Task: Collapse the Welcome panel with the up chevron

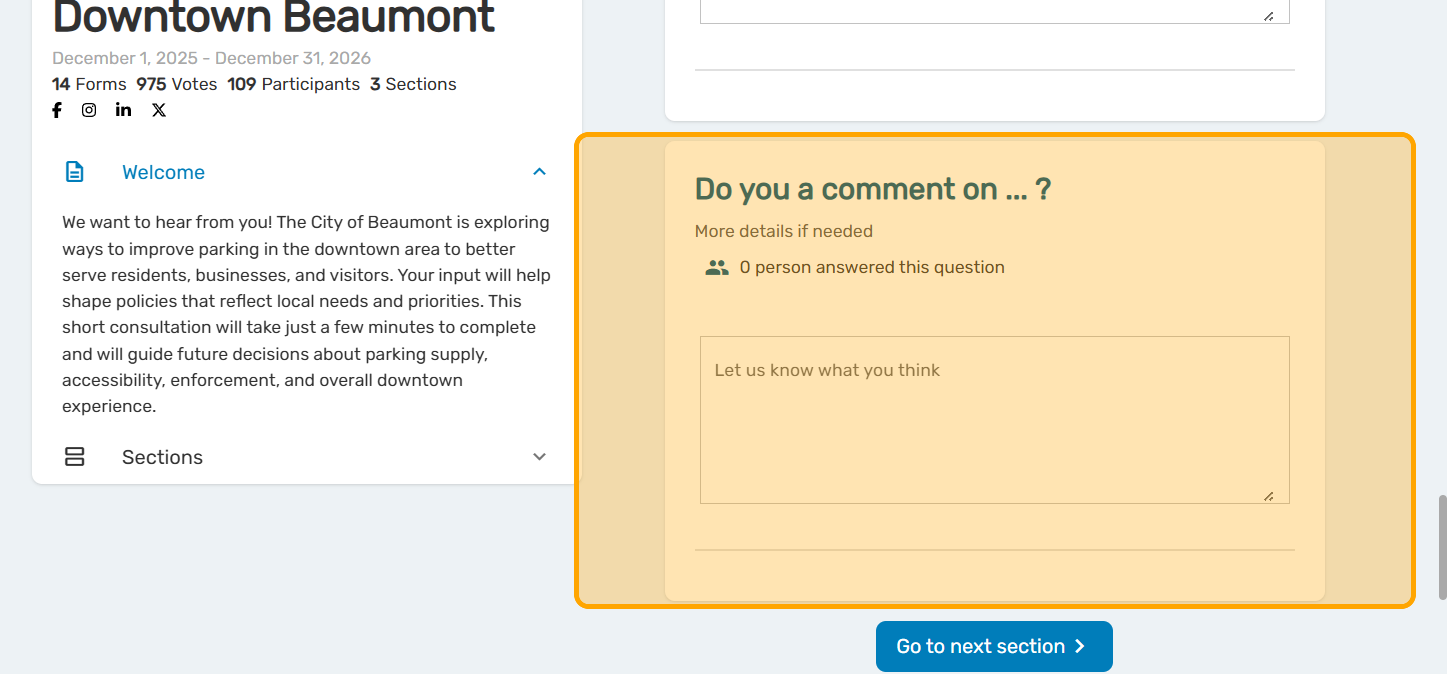Action: point(539,172)
